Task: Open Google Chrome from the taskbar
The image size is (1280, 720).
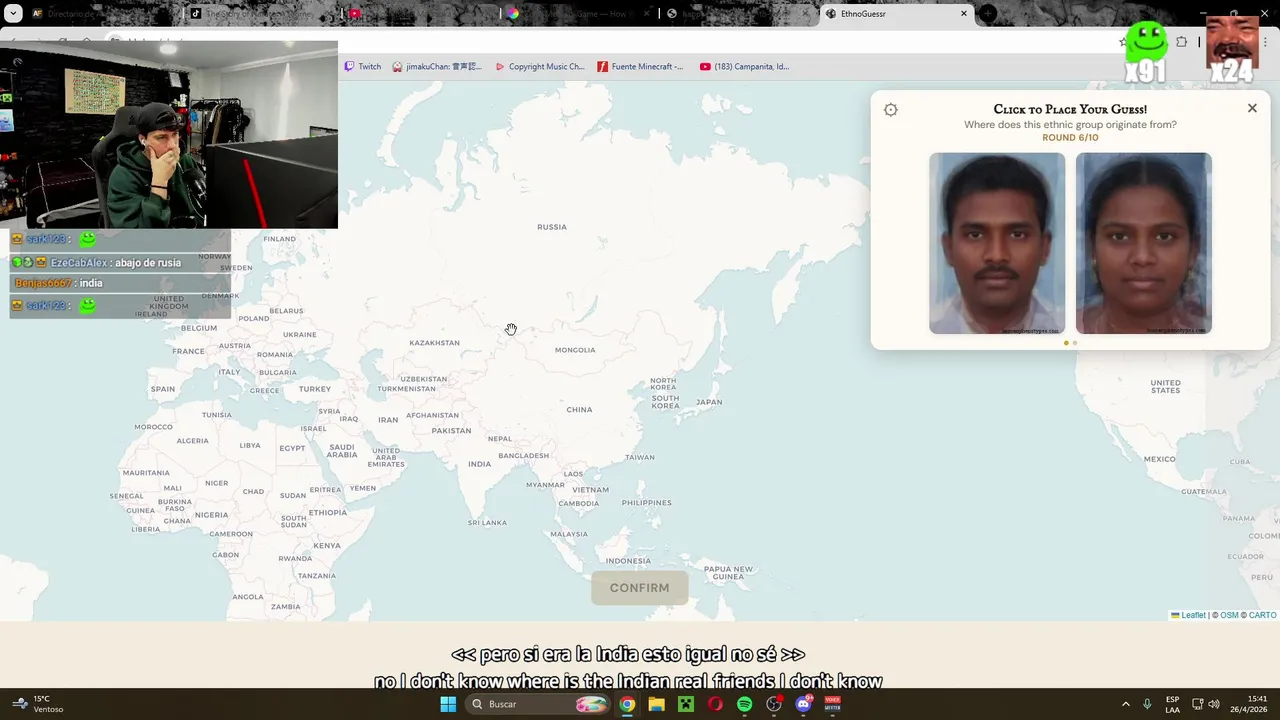Action: coord(627,704)
